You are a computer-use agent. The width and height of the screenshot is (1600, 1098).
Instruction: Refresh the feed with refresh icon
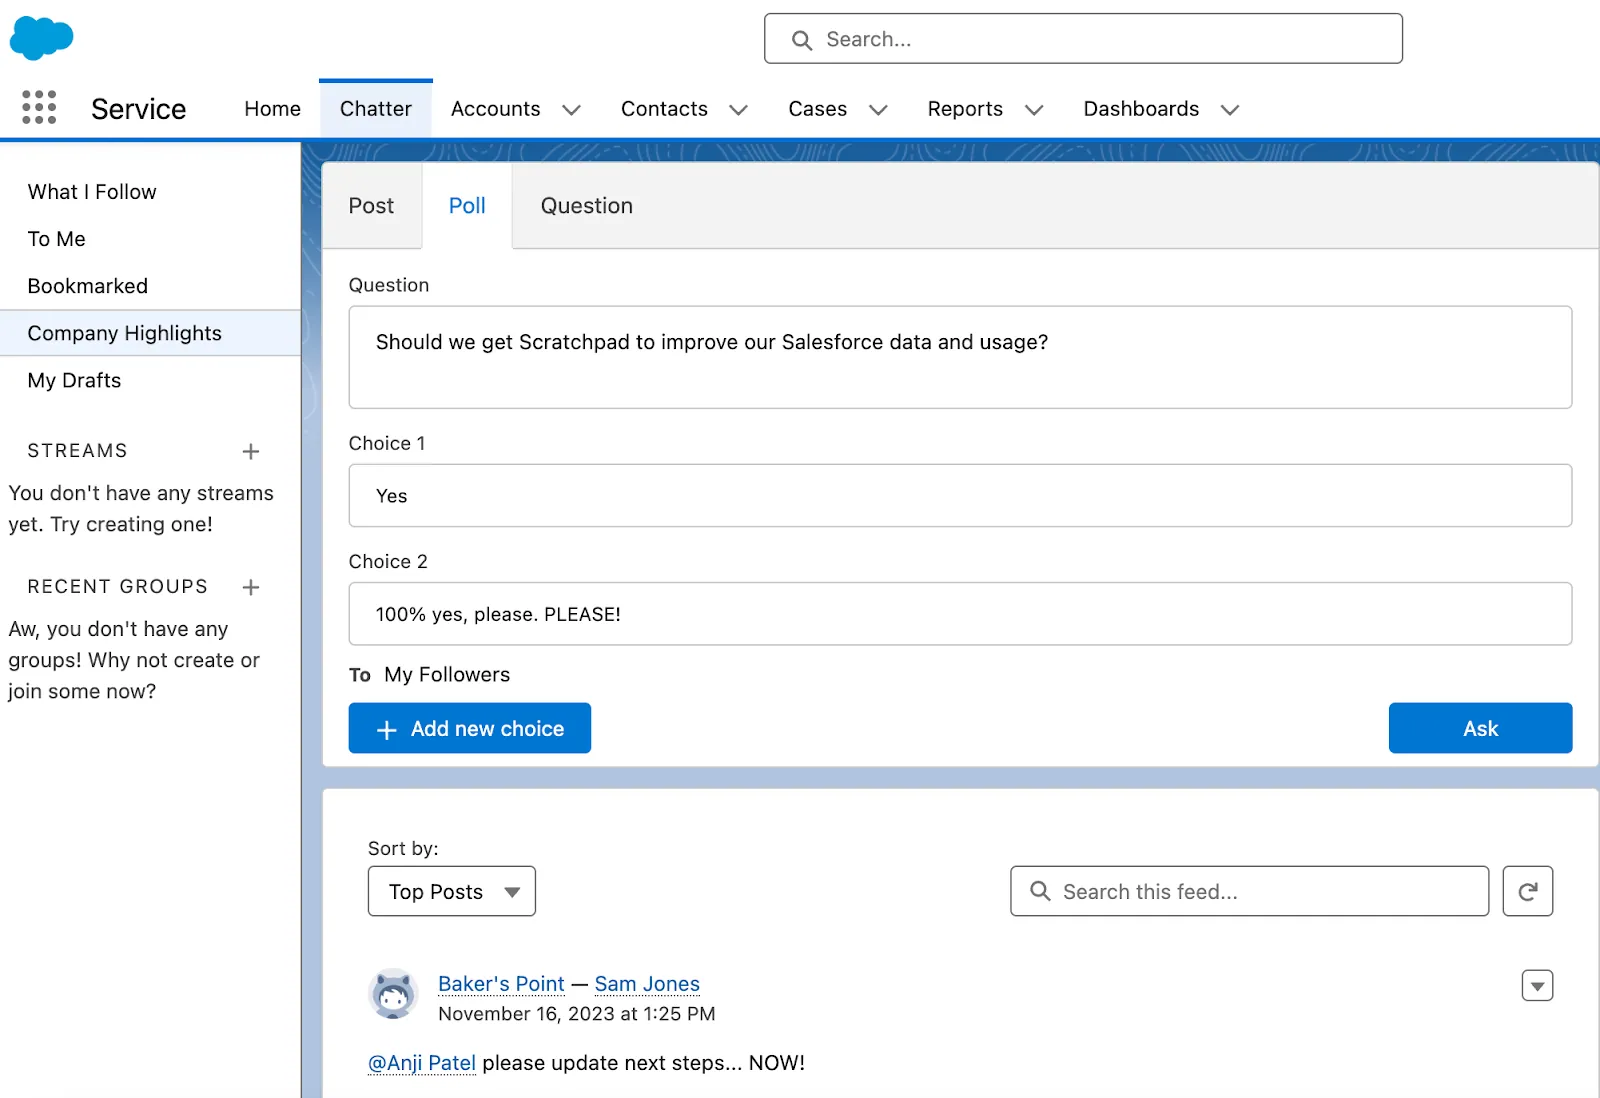click(1527, 891)
